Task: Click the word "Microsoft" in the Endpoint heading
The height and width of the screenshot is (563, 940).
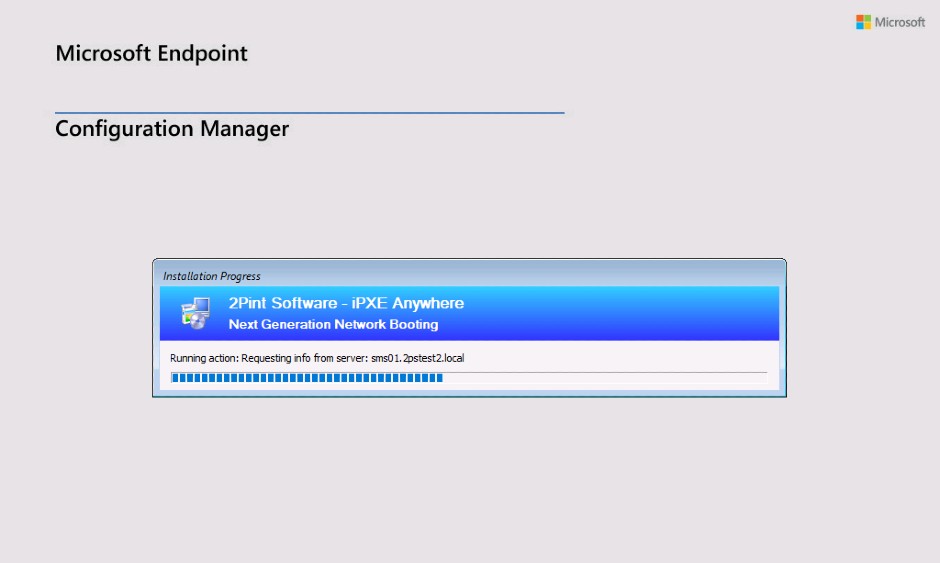Action: pos(103,54)
